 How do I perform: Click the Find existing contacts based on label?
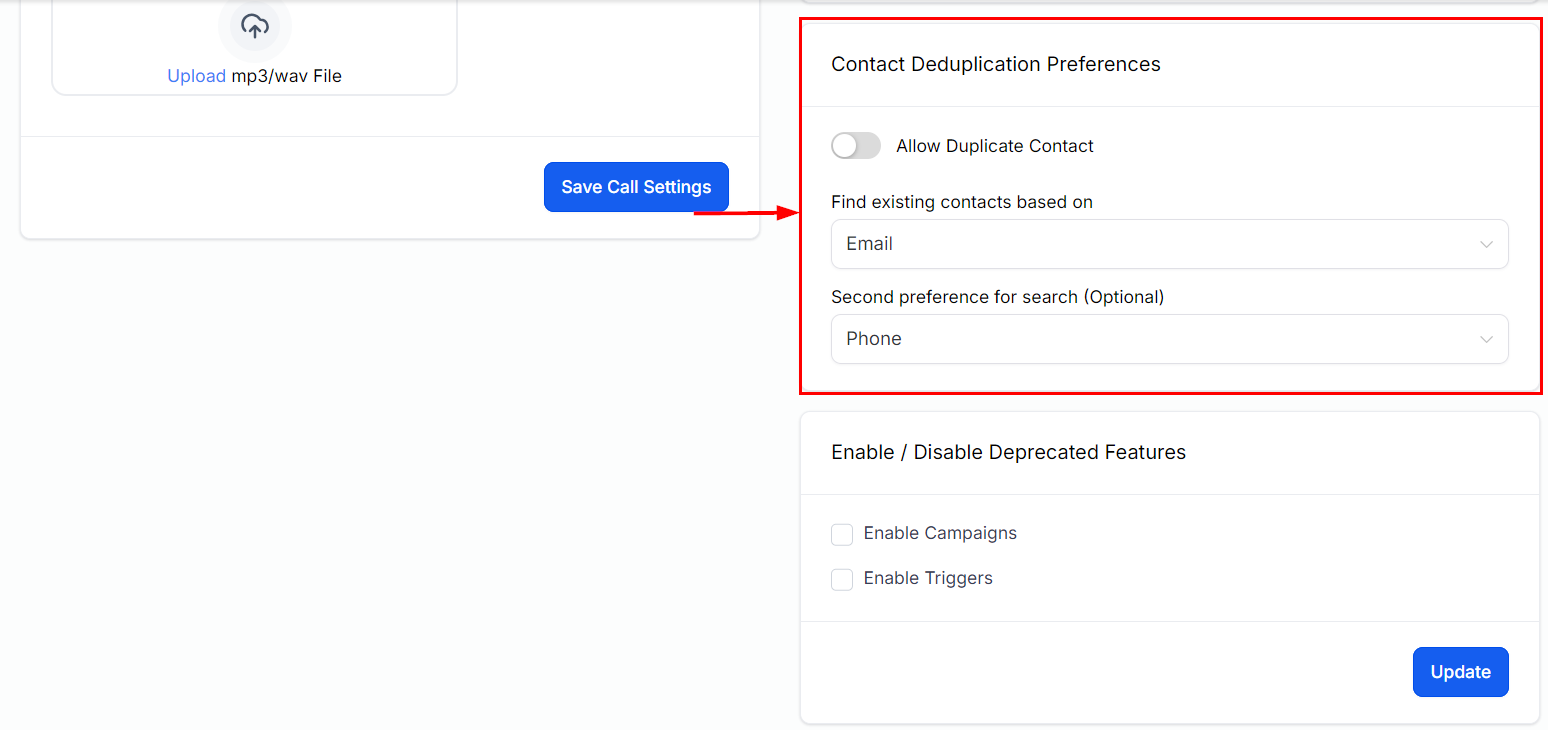coord(961,202)
